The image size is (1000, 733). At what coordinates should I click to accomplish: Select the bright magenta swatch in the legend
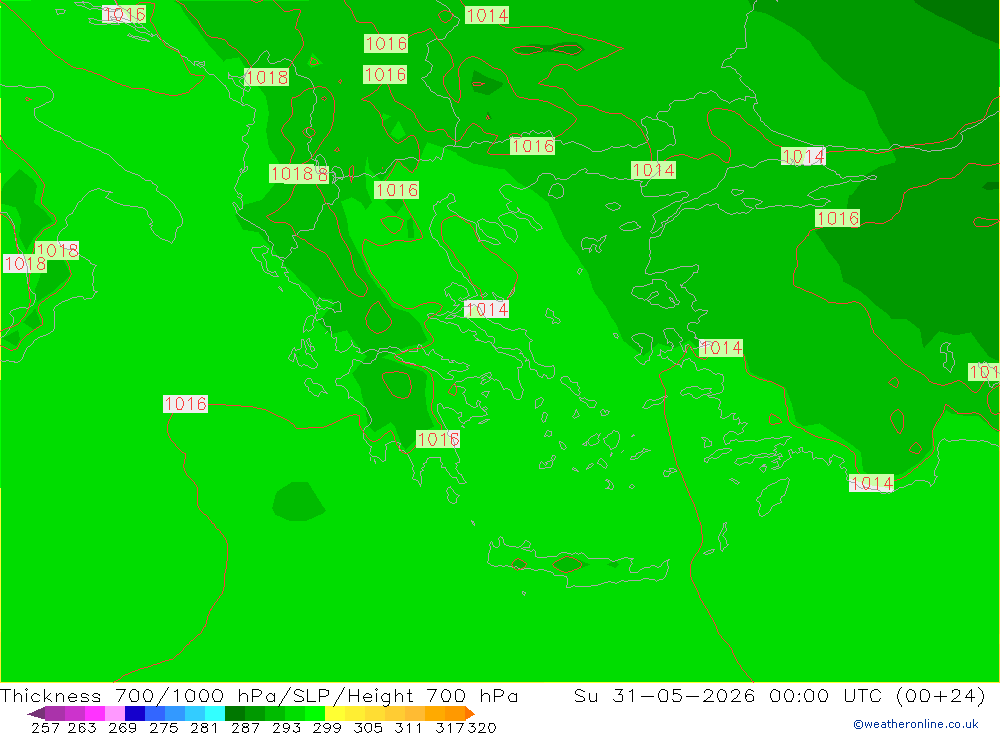[x=94, y=713]
